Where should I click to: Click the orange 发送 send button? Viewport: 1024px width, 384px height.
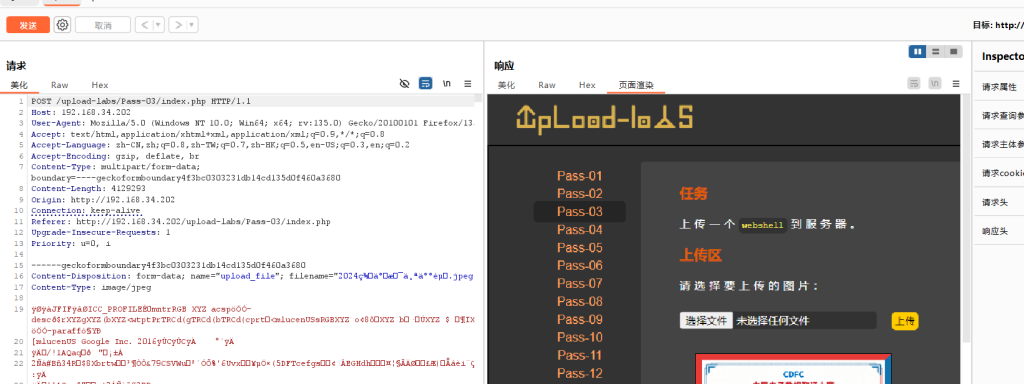tap(28, 25)
